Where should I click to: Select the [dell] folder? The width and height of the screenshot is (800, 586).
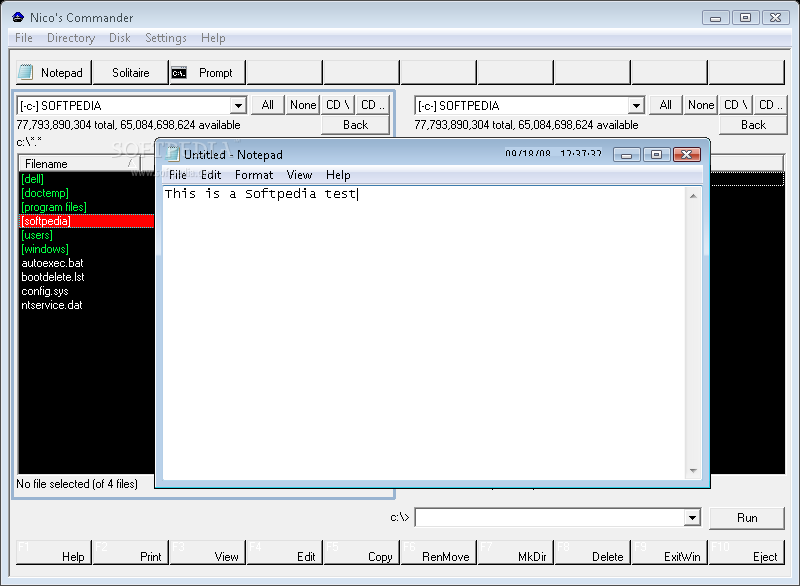pyautogui.click(x=32, y=179)
